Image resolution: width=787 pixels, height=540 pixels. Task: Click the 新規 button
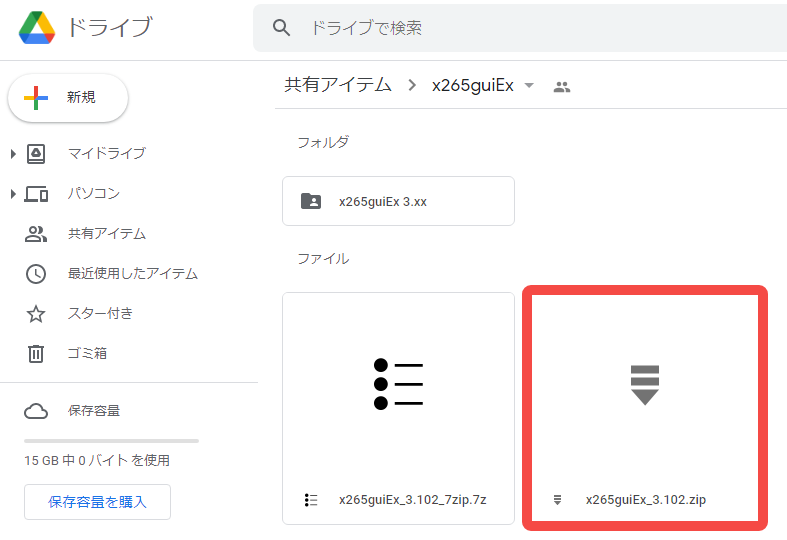(68, 97)
